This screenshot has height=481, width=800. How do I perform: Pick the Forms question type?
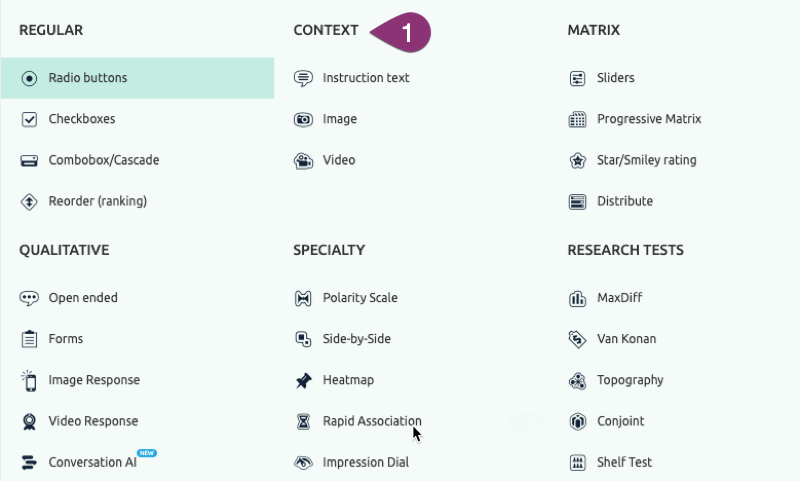[x=65, y=339]
